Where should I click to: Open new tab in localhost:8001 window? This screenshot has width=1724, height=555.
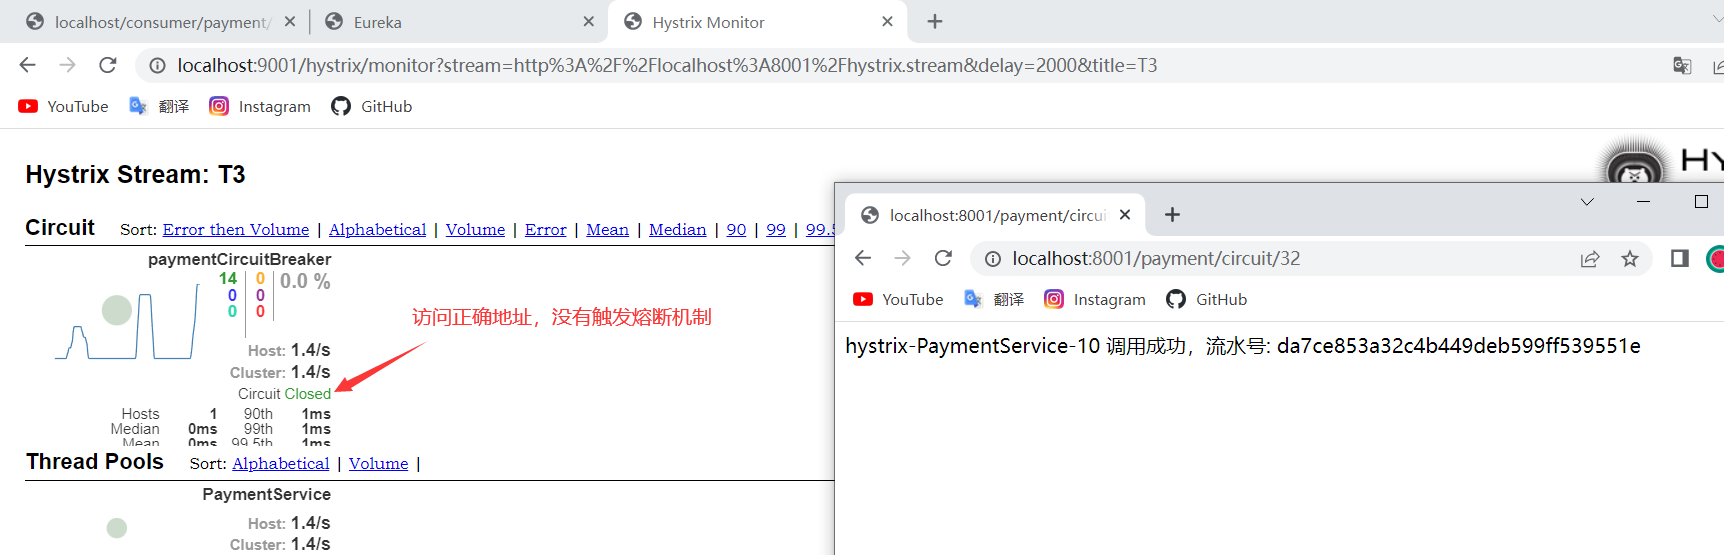[x=1173, y=215]
